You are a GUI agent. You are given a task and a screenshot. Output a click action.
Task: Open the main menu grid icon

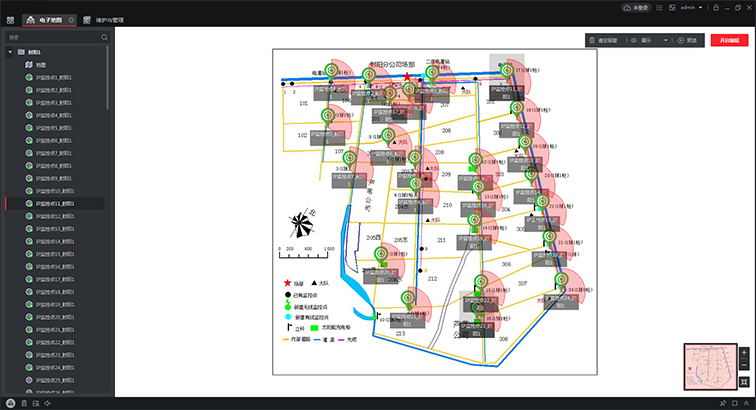pyautogui.click(x=10, y=19)
